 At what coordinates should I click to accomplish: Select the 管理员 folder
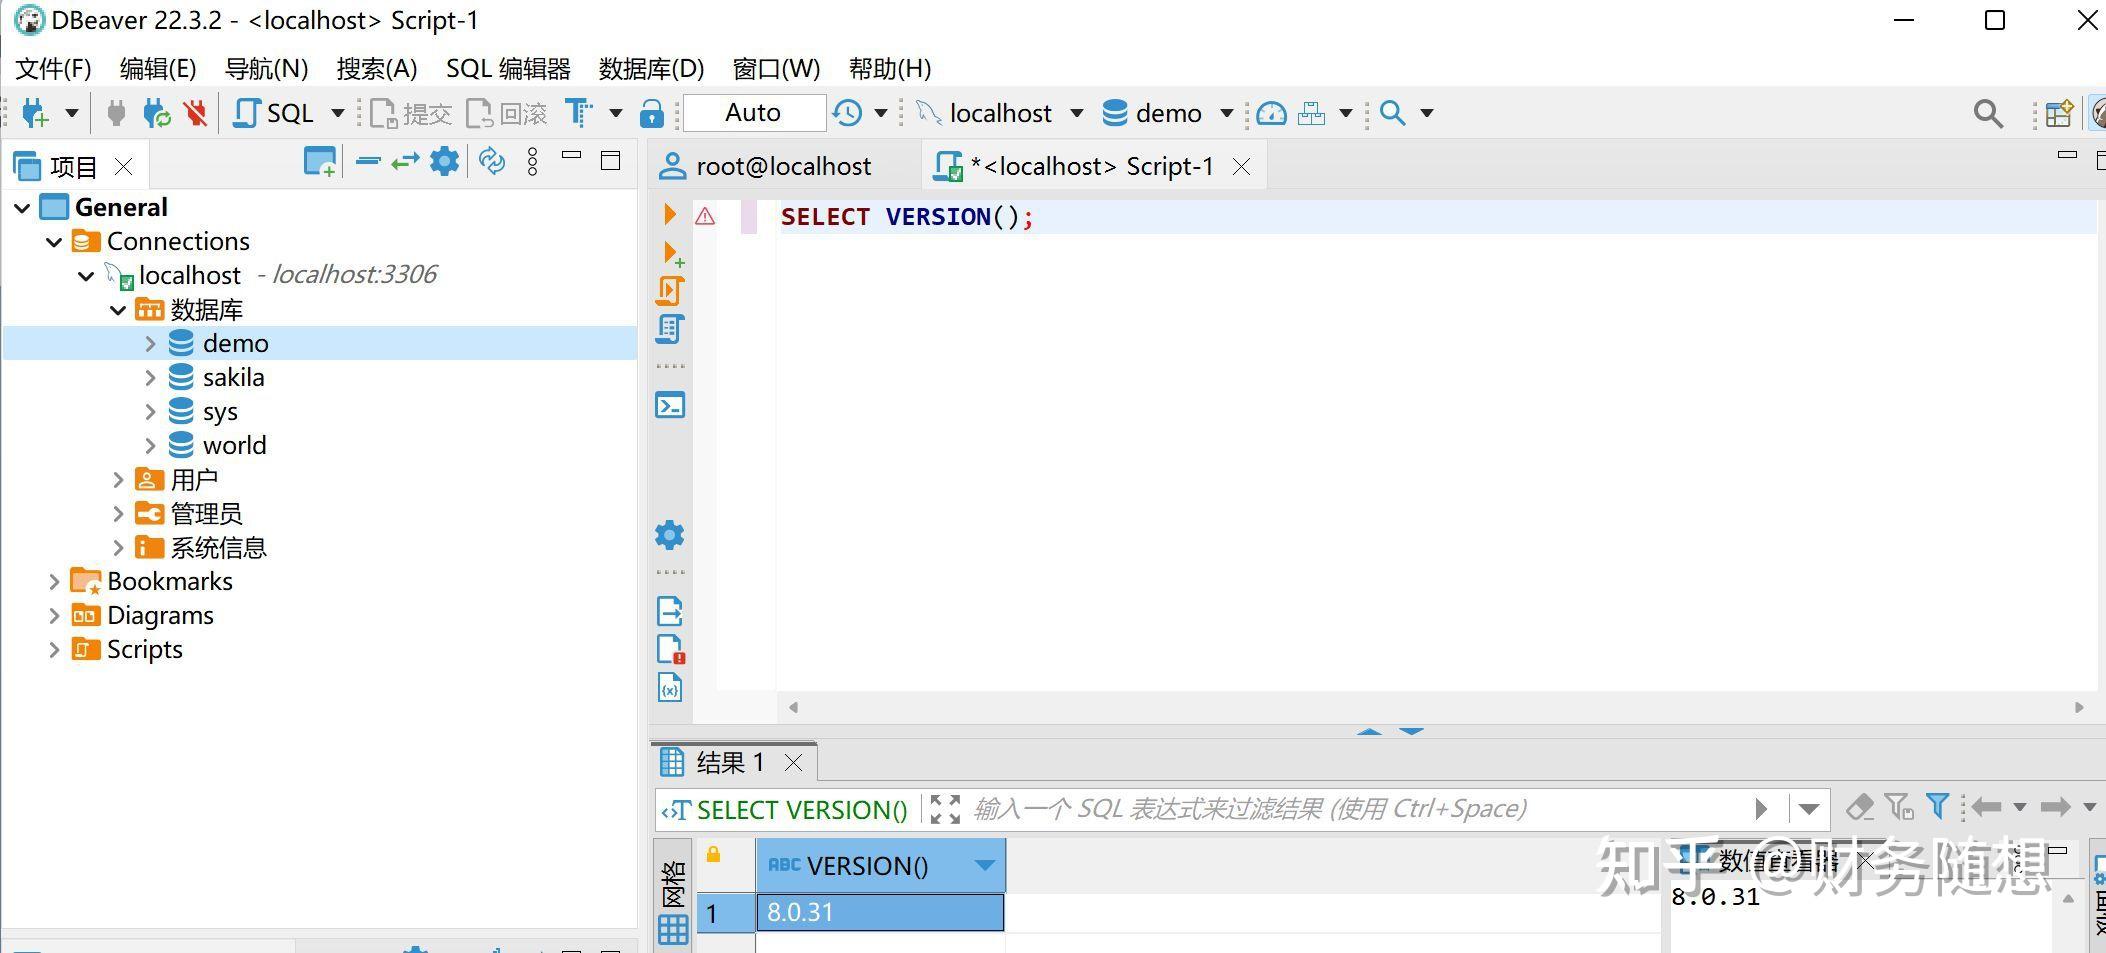pos(206,514)
